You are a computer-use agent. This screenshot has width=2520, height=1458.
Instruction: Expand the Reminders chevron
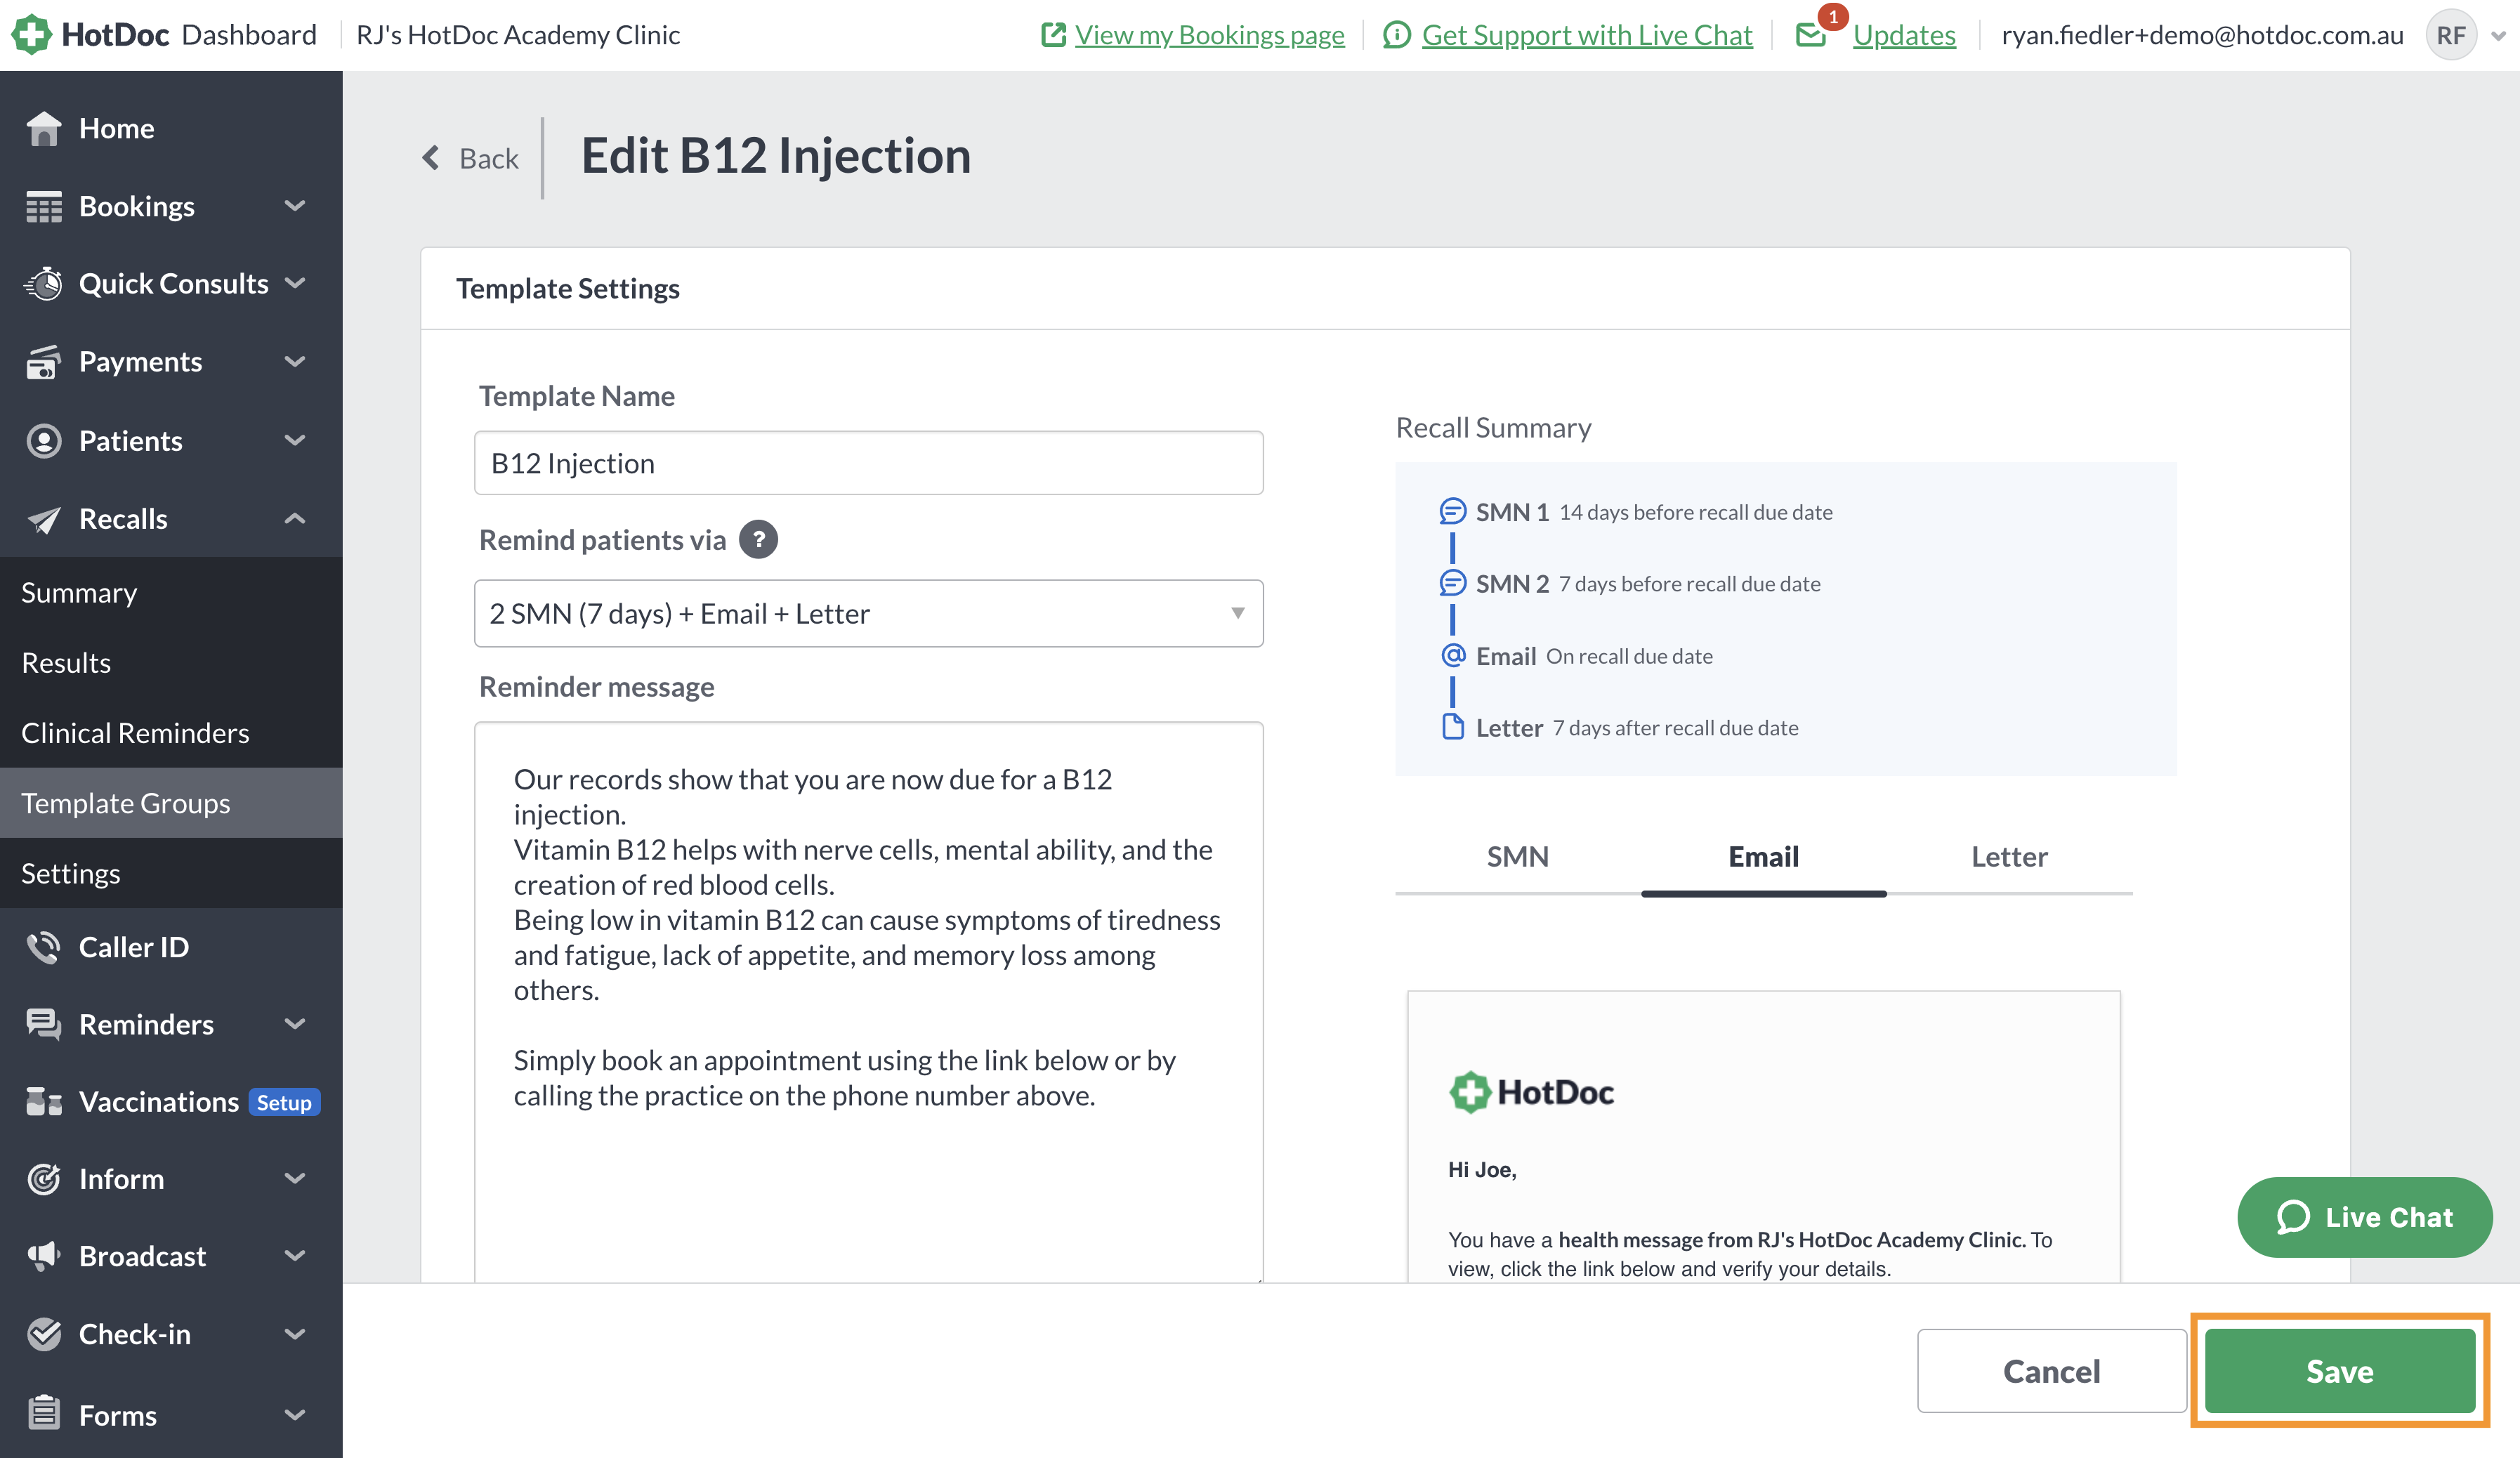(x=294, y=1023)
